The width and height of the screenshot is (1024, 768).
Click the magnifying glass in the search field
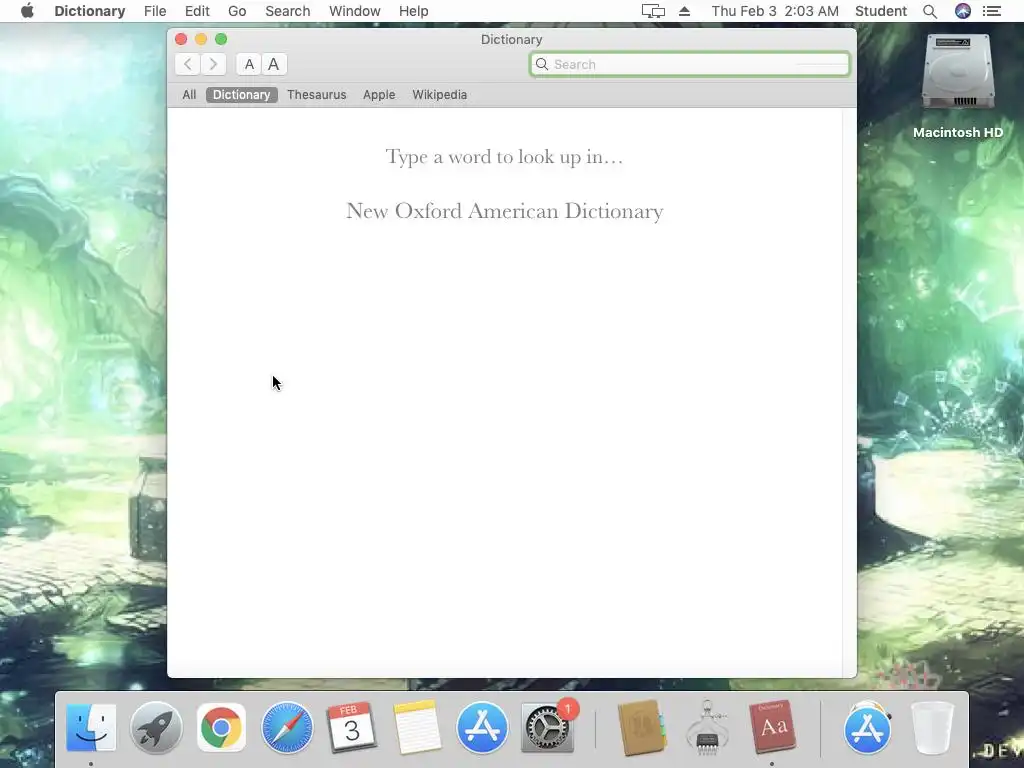[541, 64]
